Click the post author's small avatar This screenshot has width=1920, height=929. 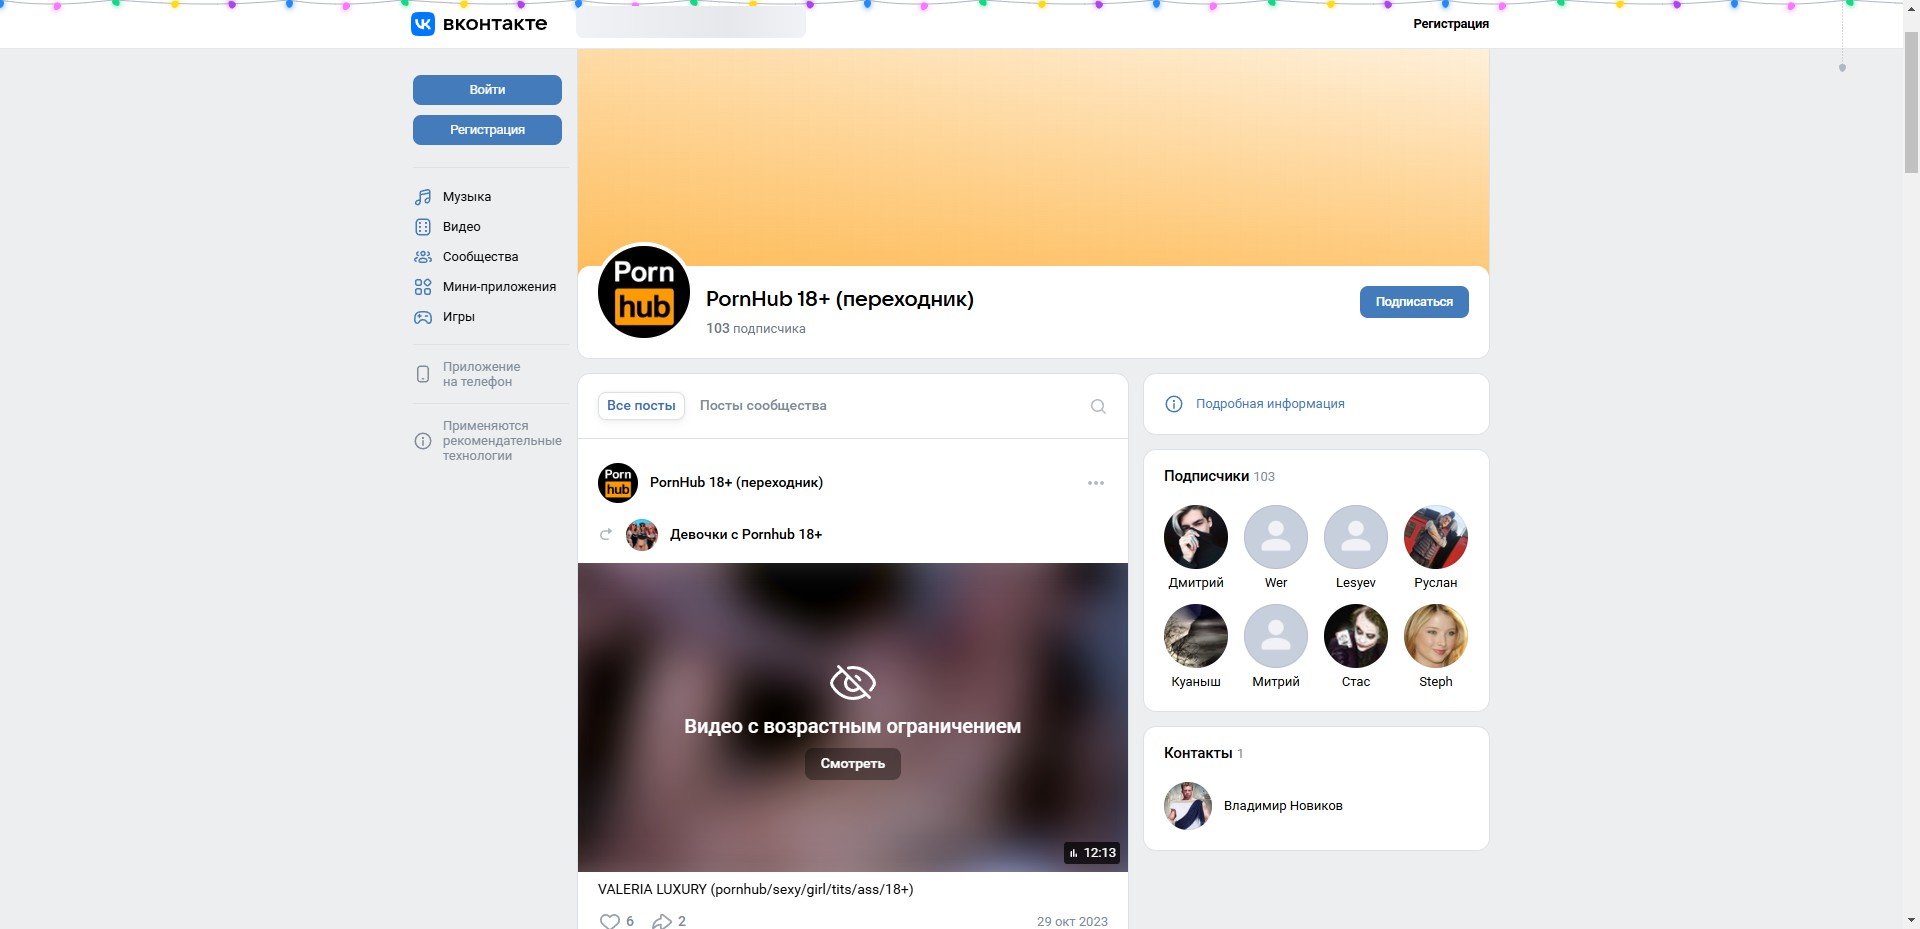pos(618,483)
